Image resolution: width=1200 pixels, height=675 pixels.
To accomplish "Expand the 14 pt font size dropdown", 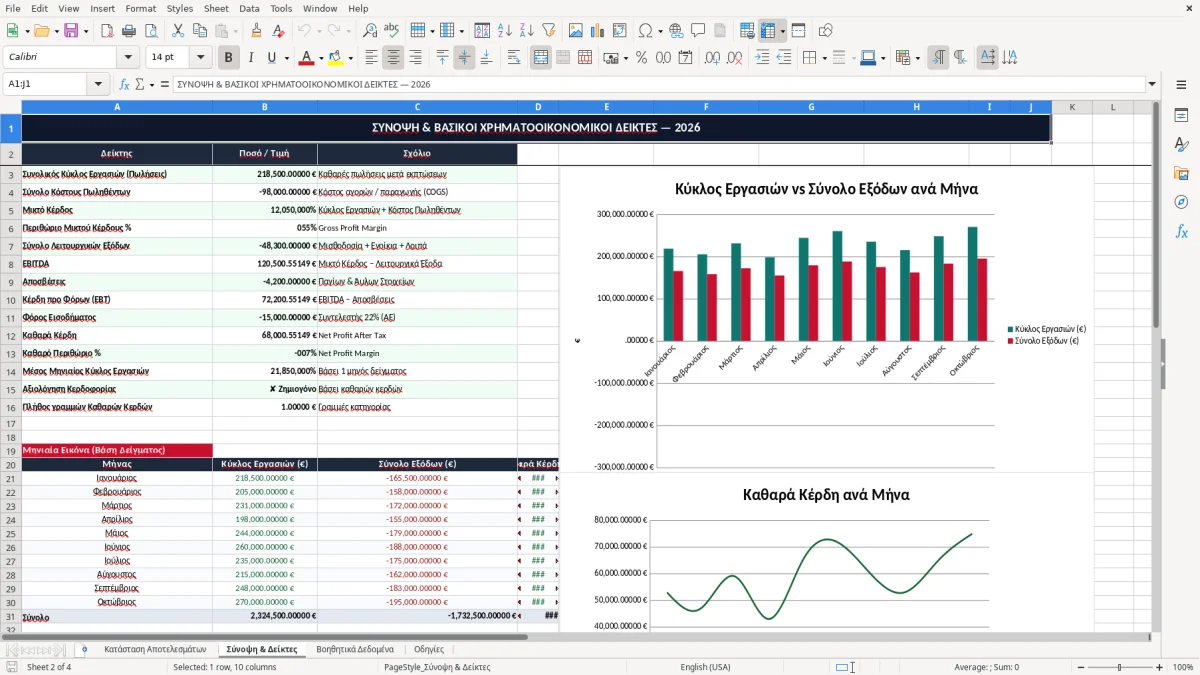I will tap(201, 58).
